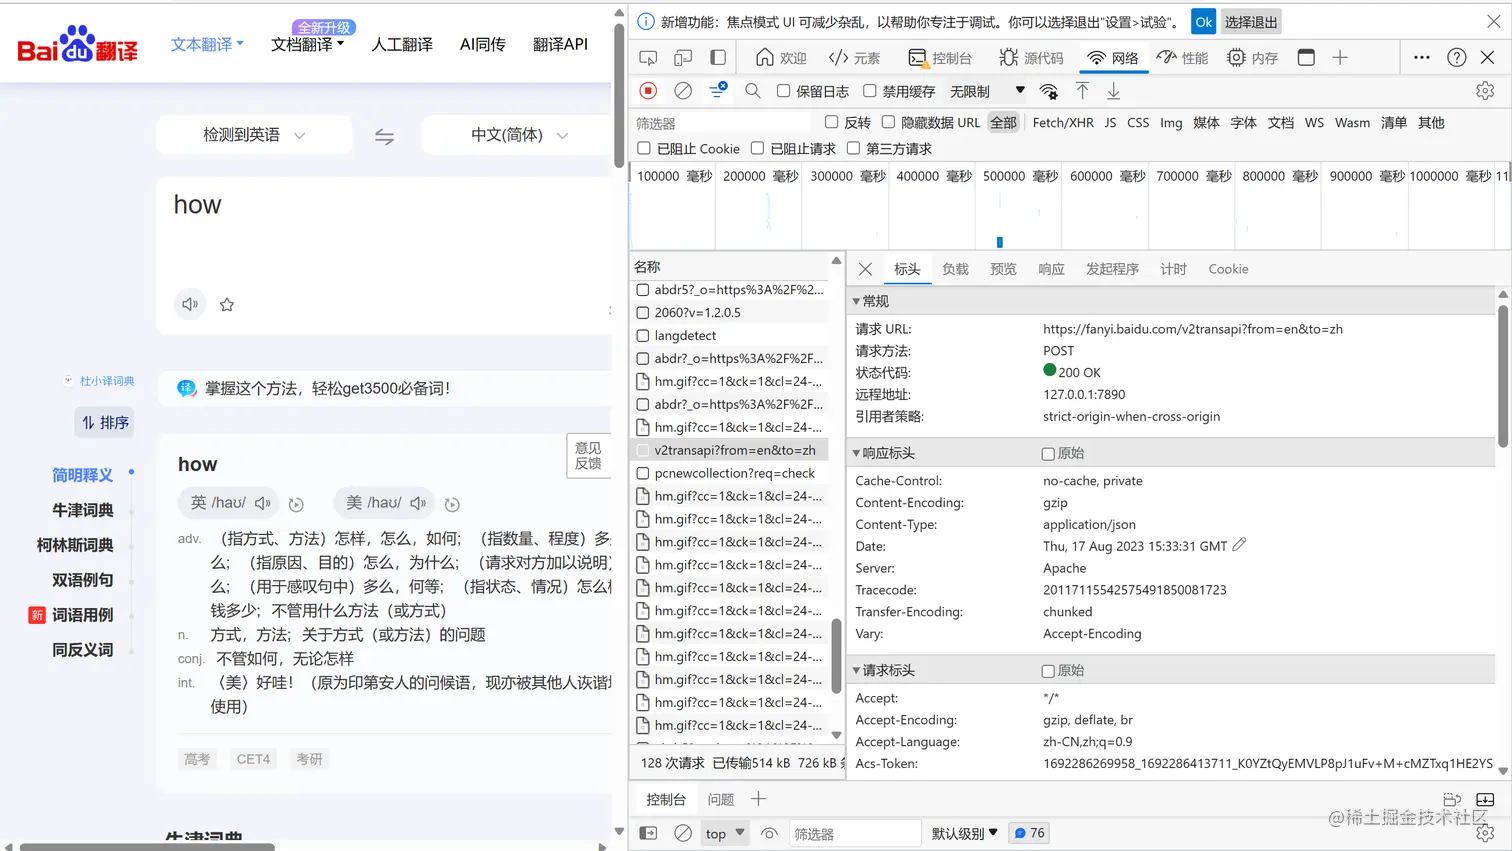
Task: Click the page horizontal scrollbar thumb
Action: coord(147,847)
